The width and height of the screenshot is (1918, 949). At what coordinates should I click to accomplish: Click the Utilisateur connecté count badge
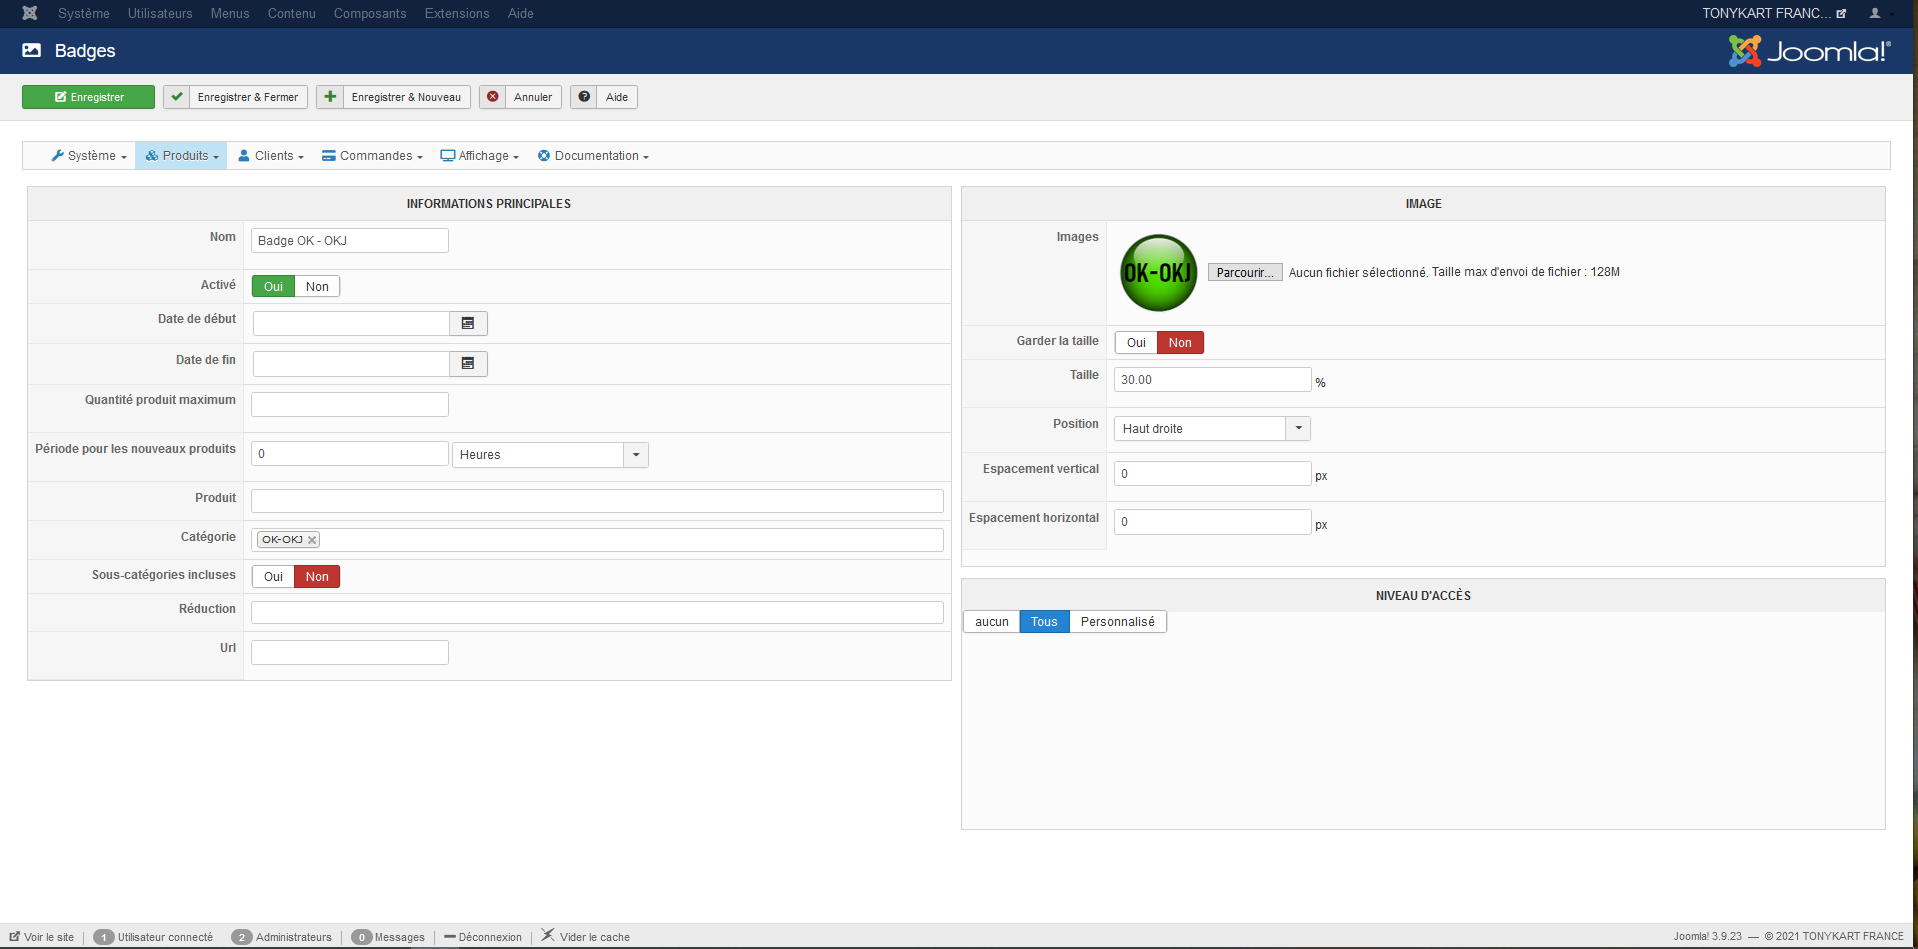point(104,937)
